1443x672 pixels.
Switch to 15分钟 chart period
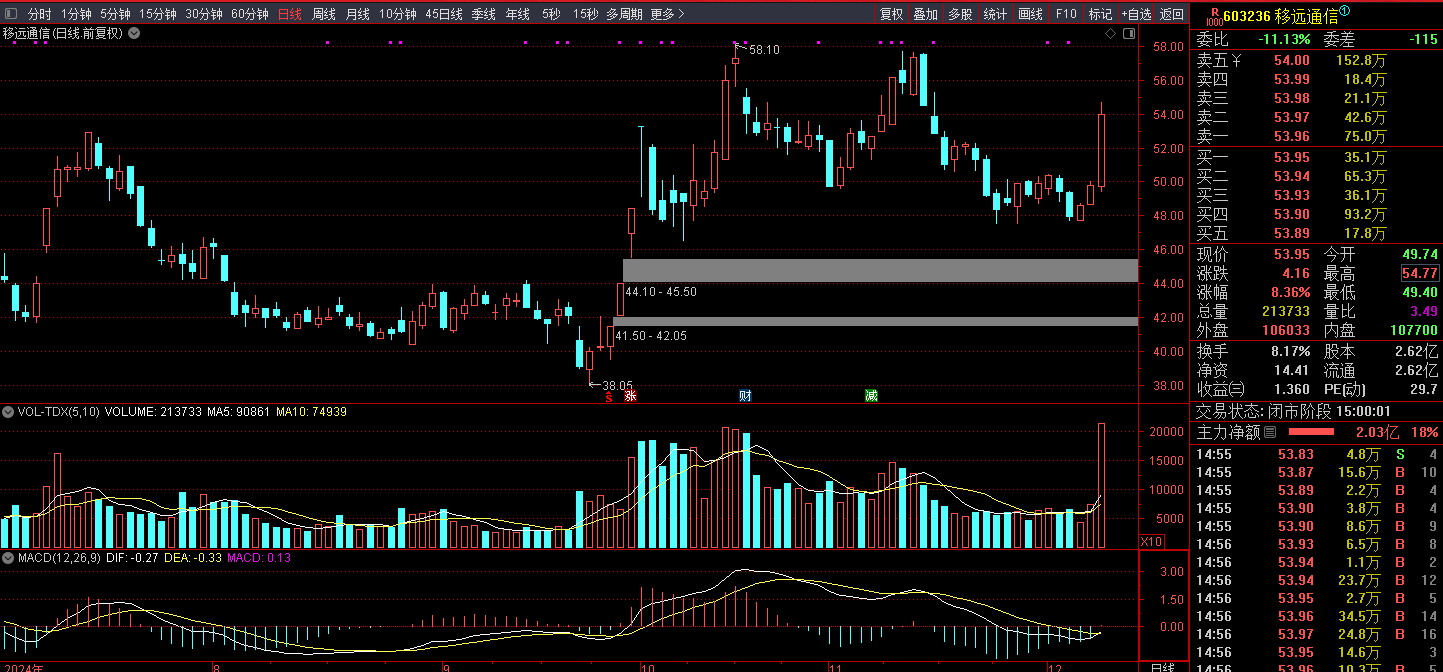point(158,14)
